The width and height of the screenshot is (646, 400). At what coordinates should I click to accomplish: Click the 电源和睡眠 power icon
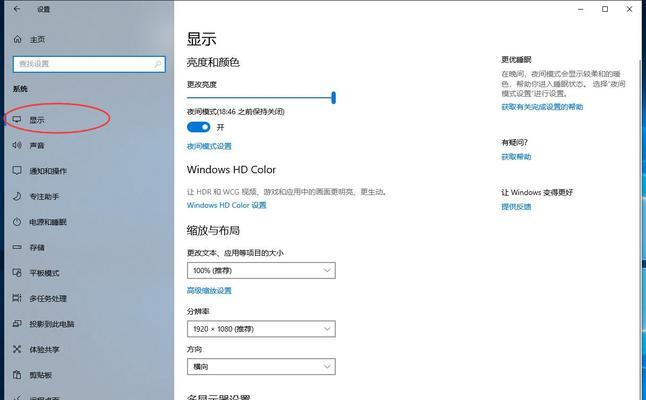(x=17, y=222)
